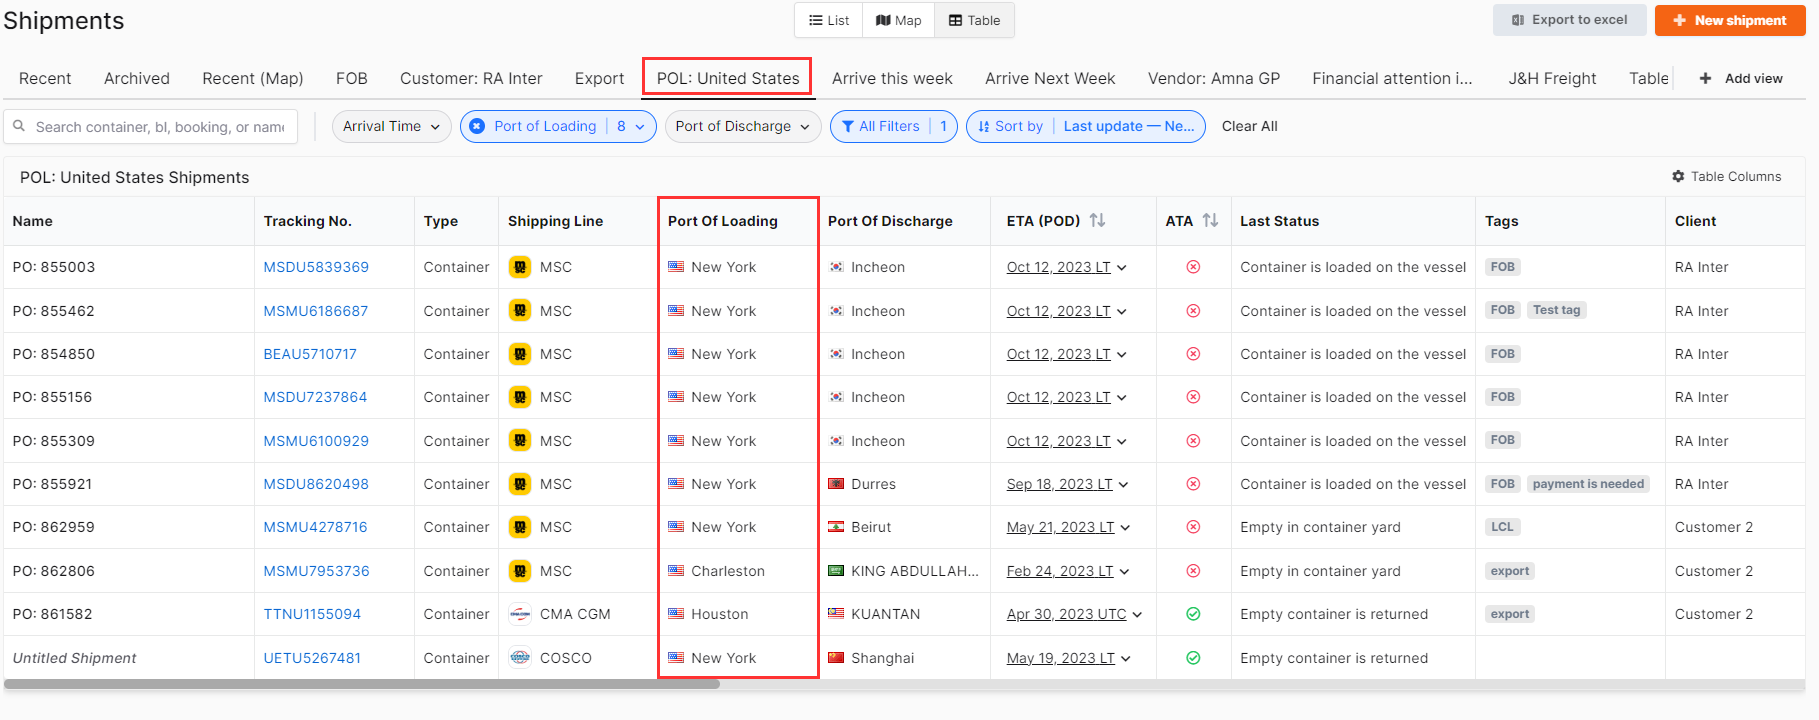1819x720 pixels.
Task: Switch to List view
Action: (828, 20)
